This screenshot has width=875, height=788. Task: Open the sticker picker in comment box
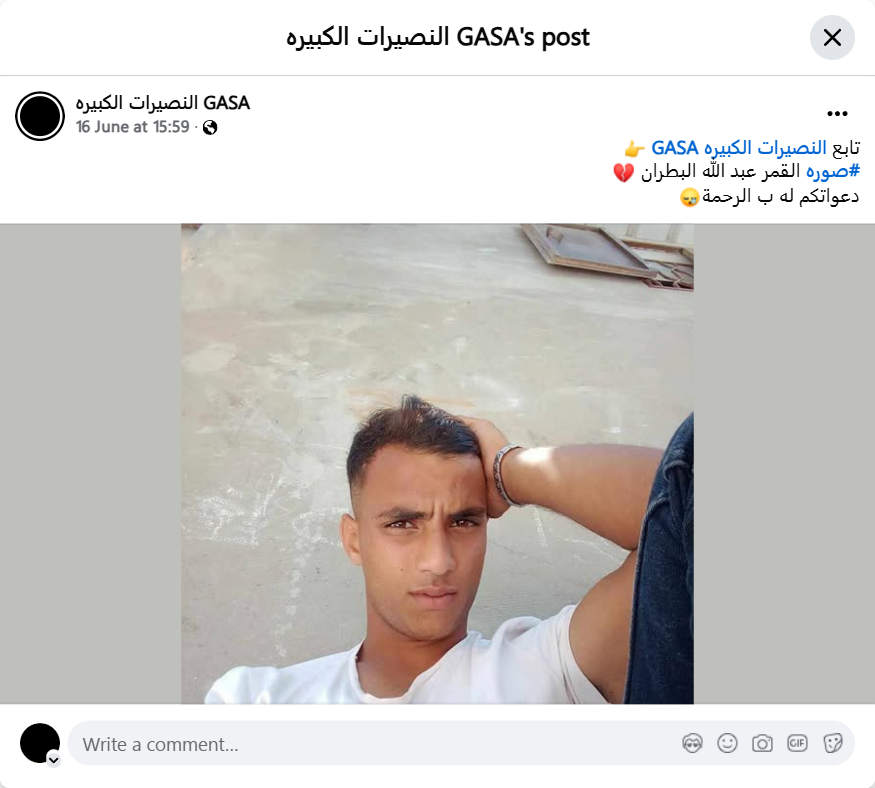[x=832, y=743]
